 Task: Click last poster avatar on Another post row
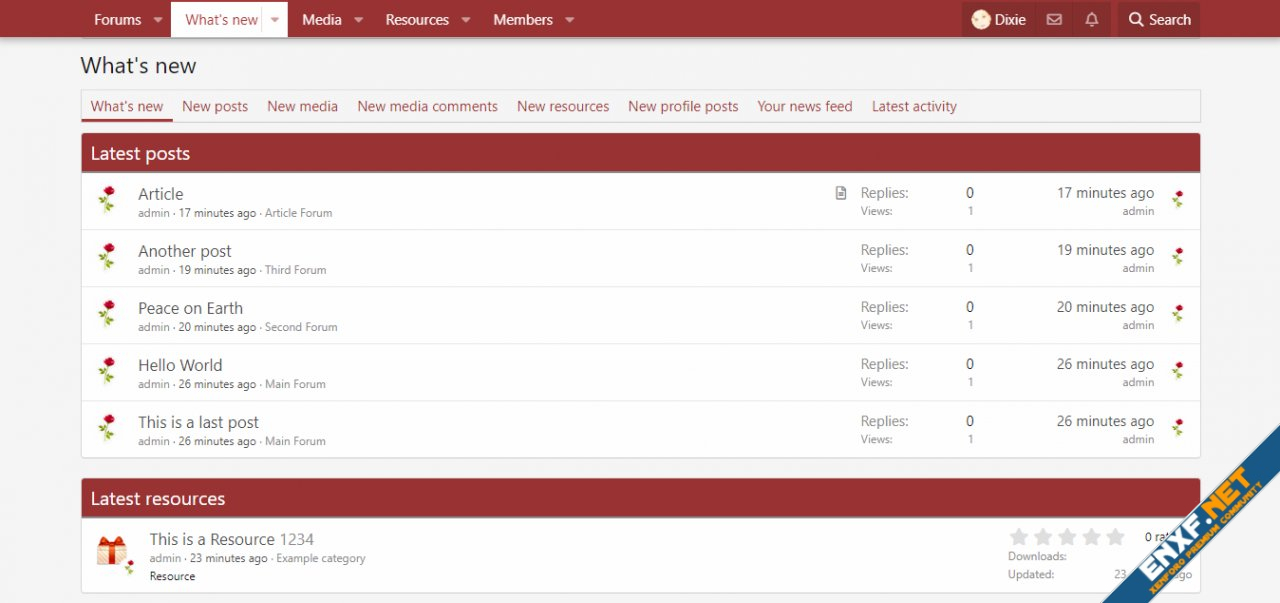pyautogui.click(x=1178, y=257)
